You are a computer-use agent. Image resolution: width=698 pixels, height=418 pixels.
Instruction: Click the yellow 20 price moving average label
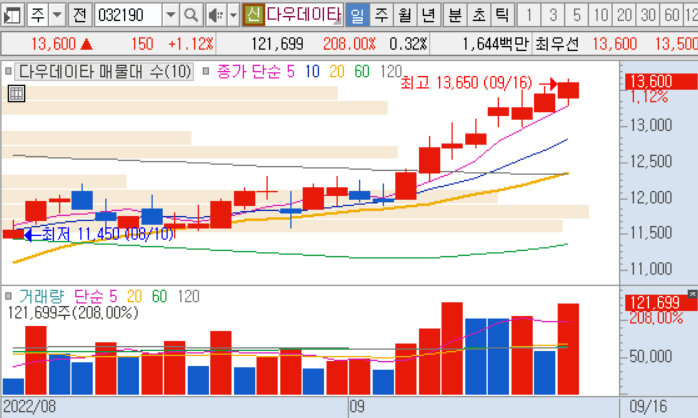click(x=337, y=71)
